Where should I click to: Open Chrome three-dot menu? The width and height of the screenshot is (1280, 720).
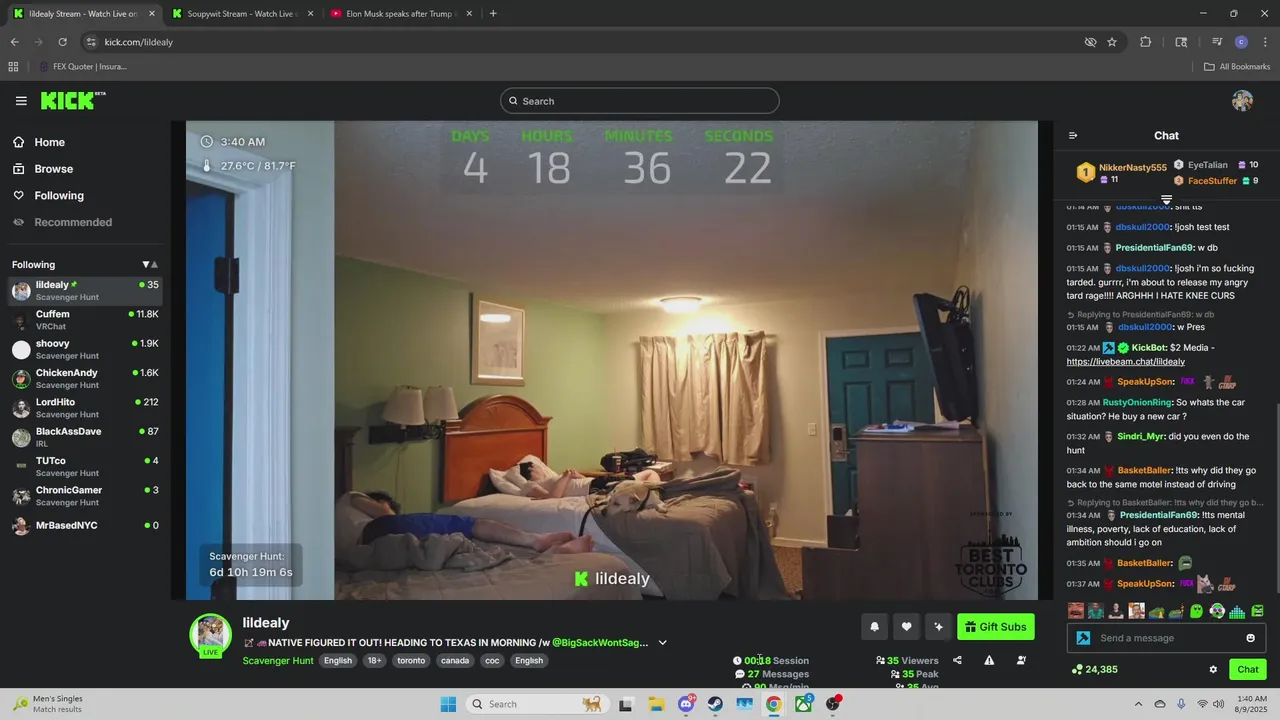pos(1266,42)
